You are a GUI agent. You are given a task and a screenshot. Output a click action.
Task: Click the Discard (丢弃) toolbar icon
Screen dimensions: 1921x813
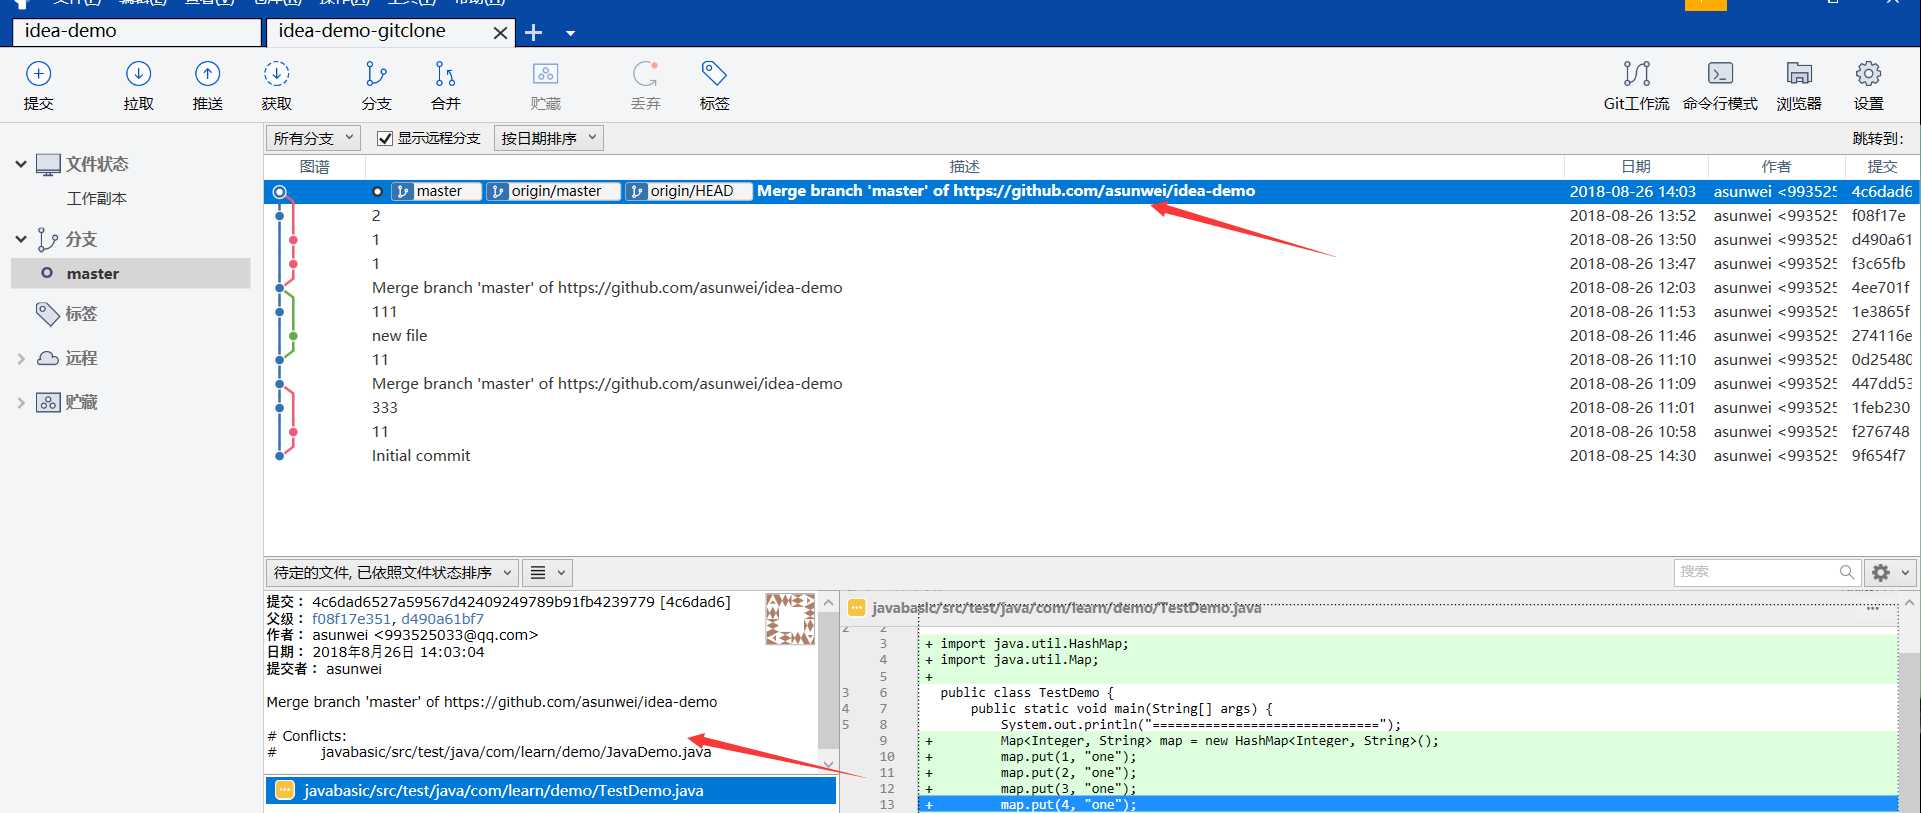(x=645, y=74)
